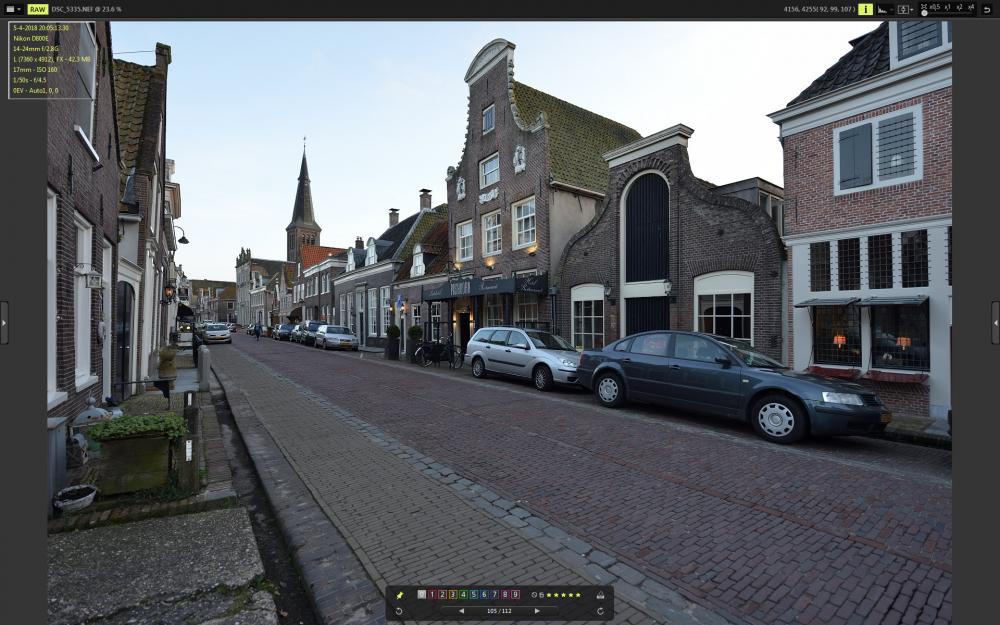Go to next image arrow
This screenshot has width=1000, height=625.
[538, 611]
